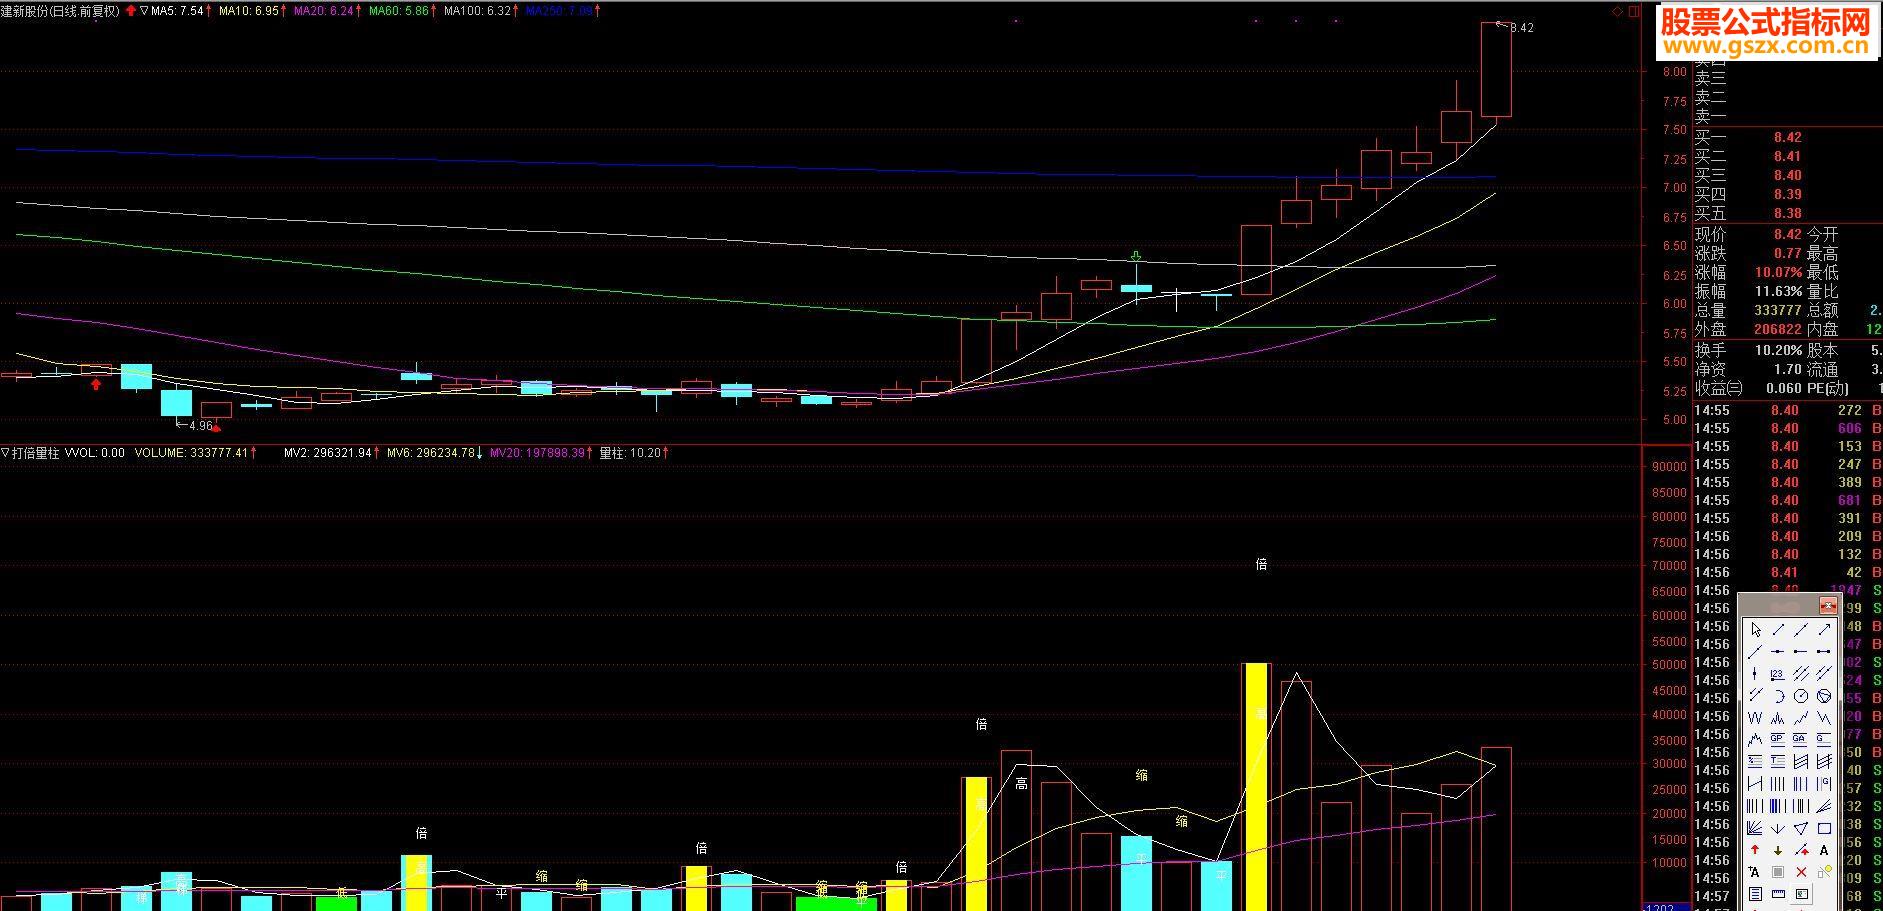Viewport: 1883px width, 911px height.
Task: Select the pointer tool in drawing palette
Action: pyautogui.click(x=1755, y=630)
